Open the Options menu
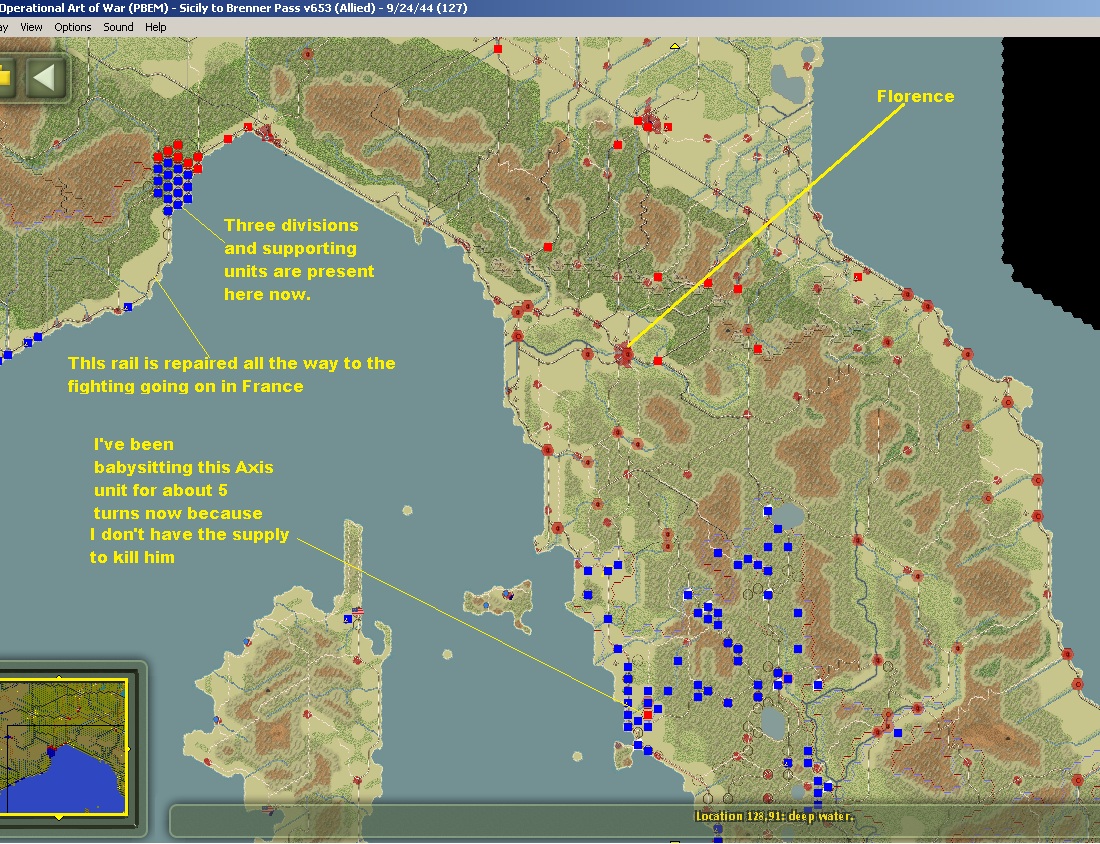Image resolution: width=1100 pixels, height=844 pixels. tap(72, 27)
